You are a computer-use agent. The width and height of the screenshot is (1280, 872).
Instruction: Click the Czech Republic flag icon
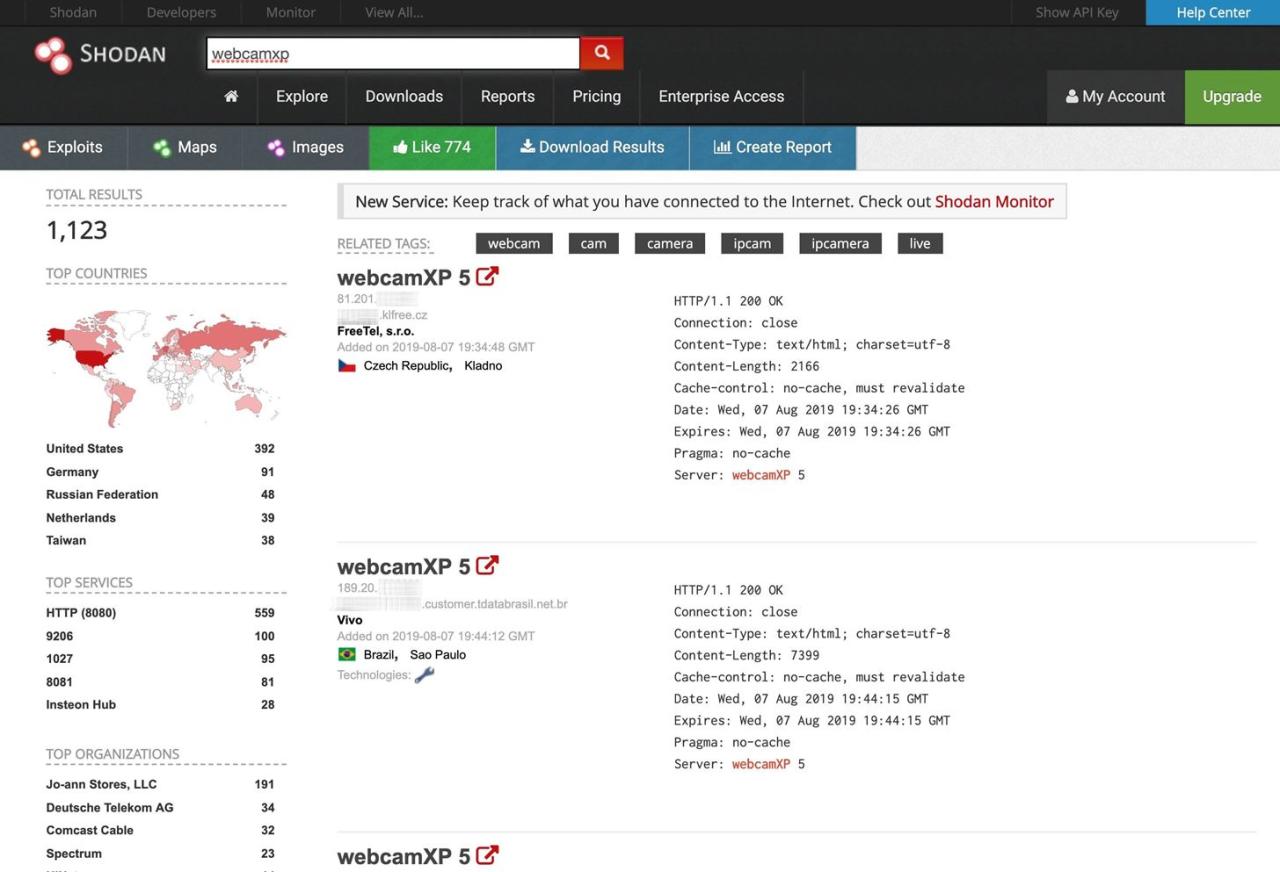pyautogui.click(x=347, y=365)
